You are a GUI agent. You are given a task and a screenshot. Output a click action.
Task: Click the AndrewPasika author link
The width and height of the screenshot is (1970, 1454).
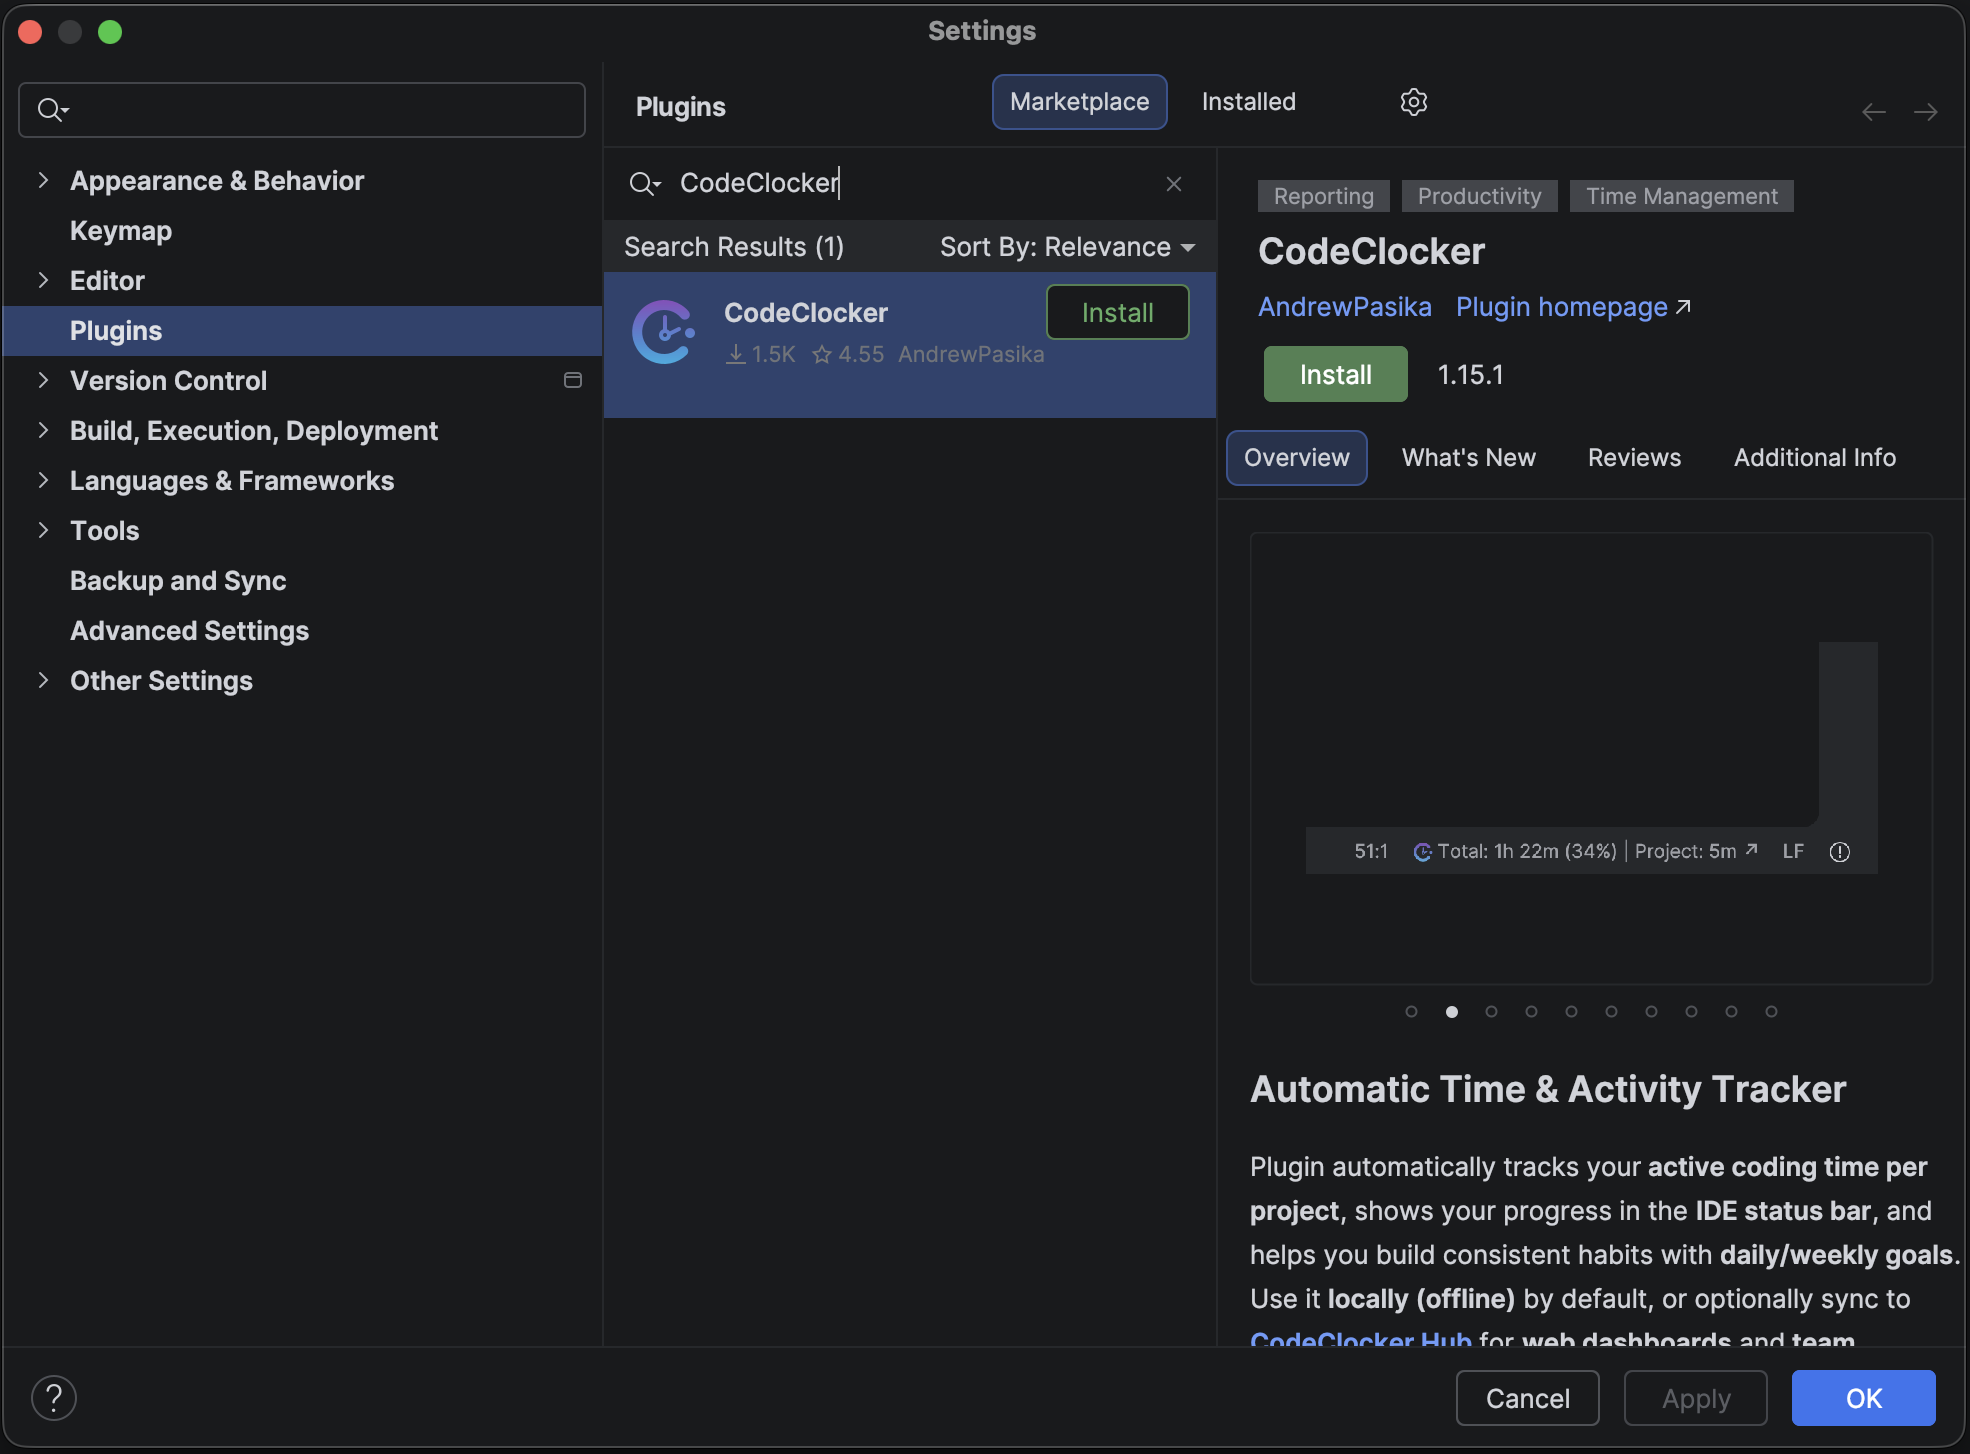1344,306
